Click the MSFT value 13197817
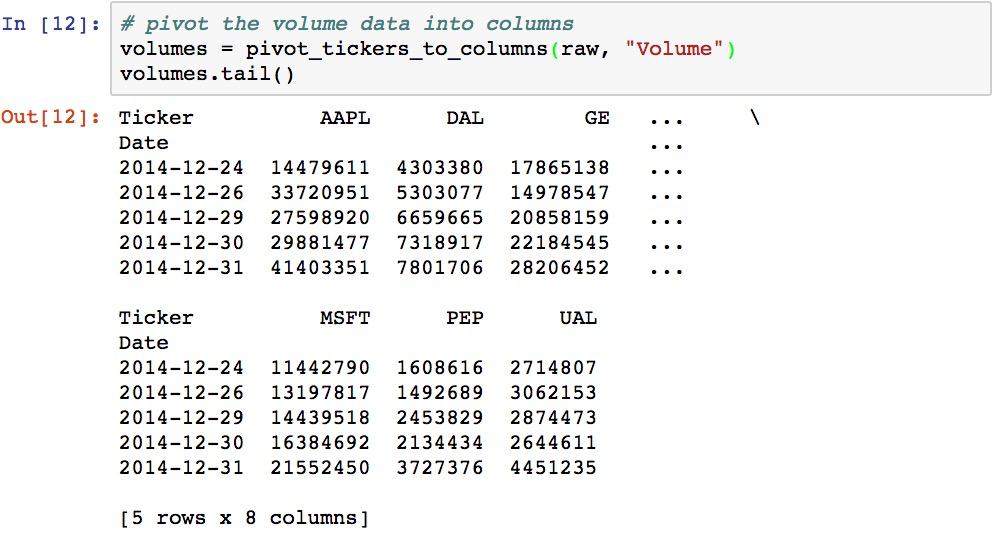The width and height of the screenshot is (997, 535). point(320,393)
